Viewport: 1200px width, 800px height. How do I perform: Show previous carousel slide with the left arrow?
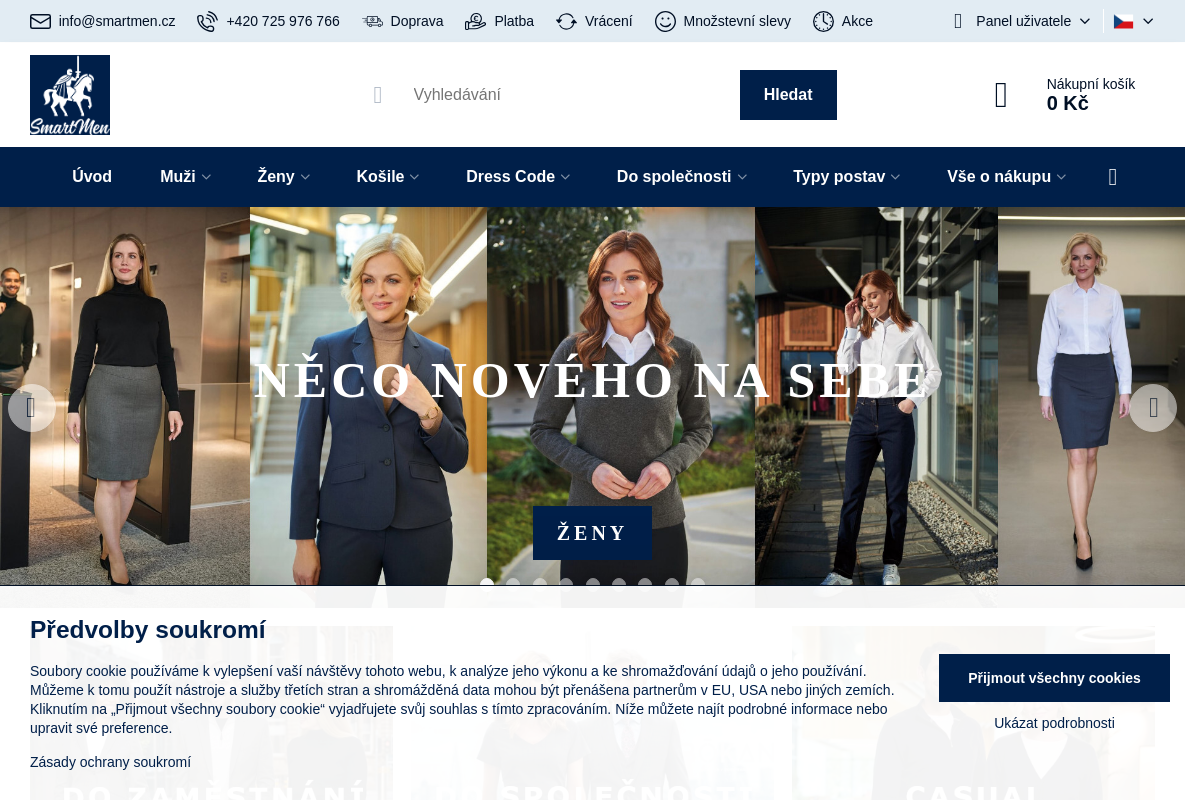click(31, 408)
